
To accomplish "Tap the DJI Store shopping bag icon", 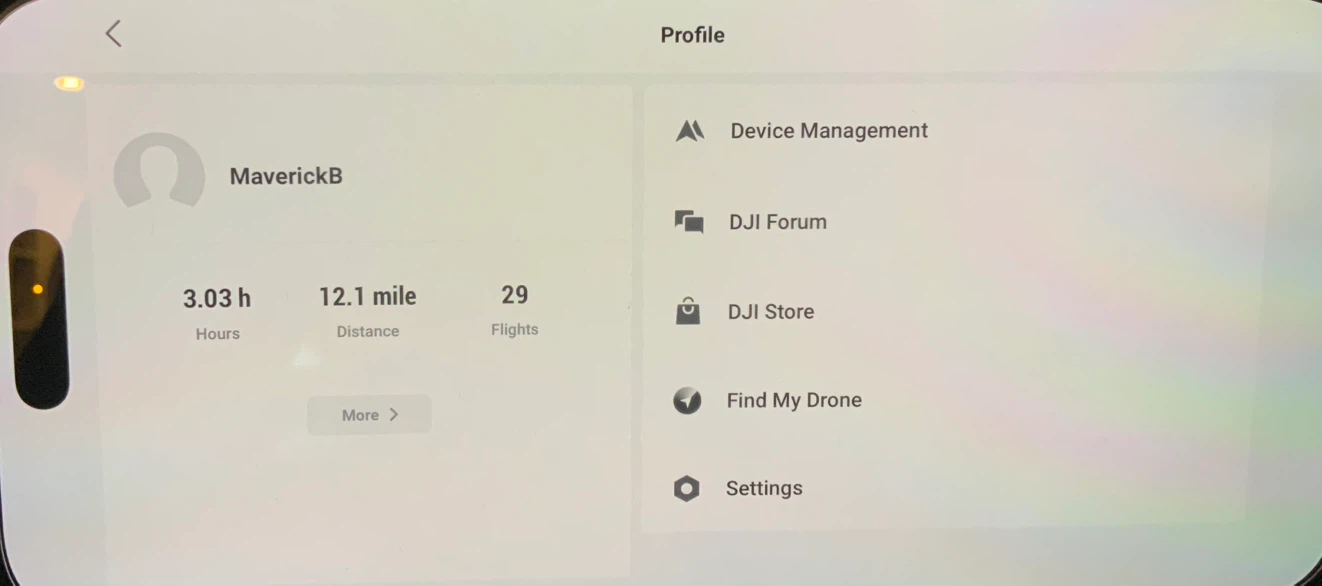I will point(688,312).
